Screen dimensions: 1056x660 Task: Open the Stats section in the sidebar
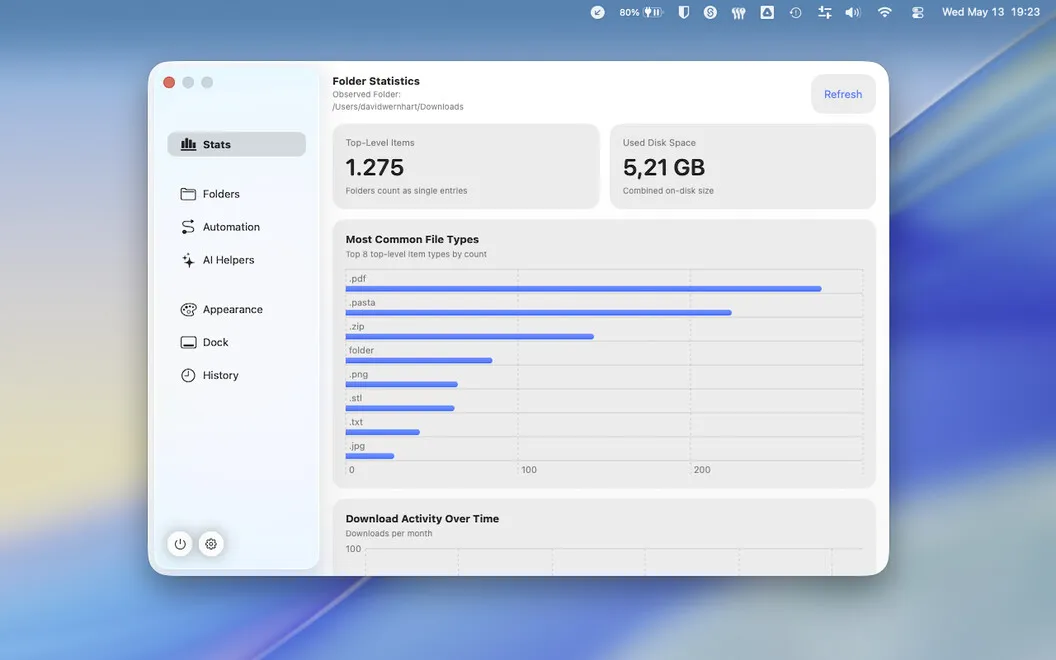pyautogui.click(x=236, y=144)
